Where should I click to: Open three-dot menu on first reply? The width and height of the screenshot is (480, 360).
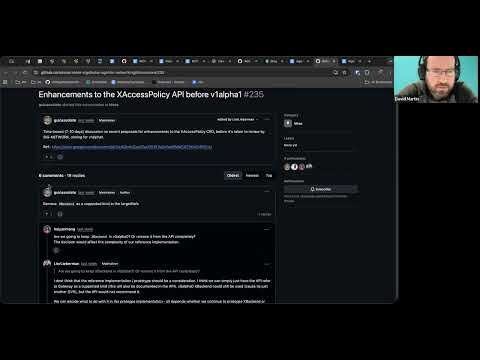[x=267, y=229]
